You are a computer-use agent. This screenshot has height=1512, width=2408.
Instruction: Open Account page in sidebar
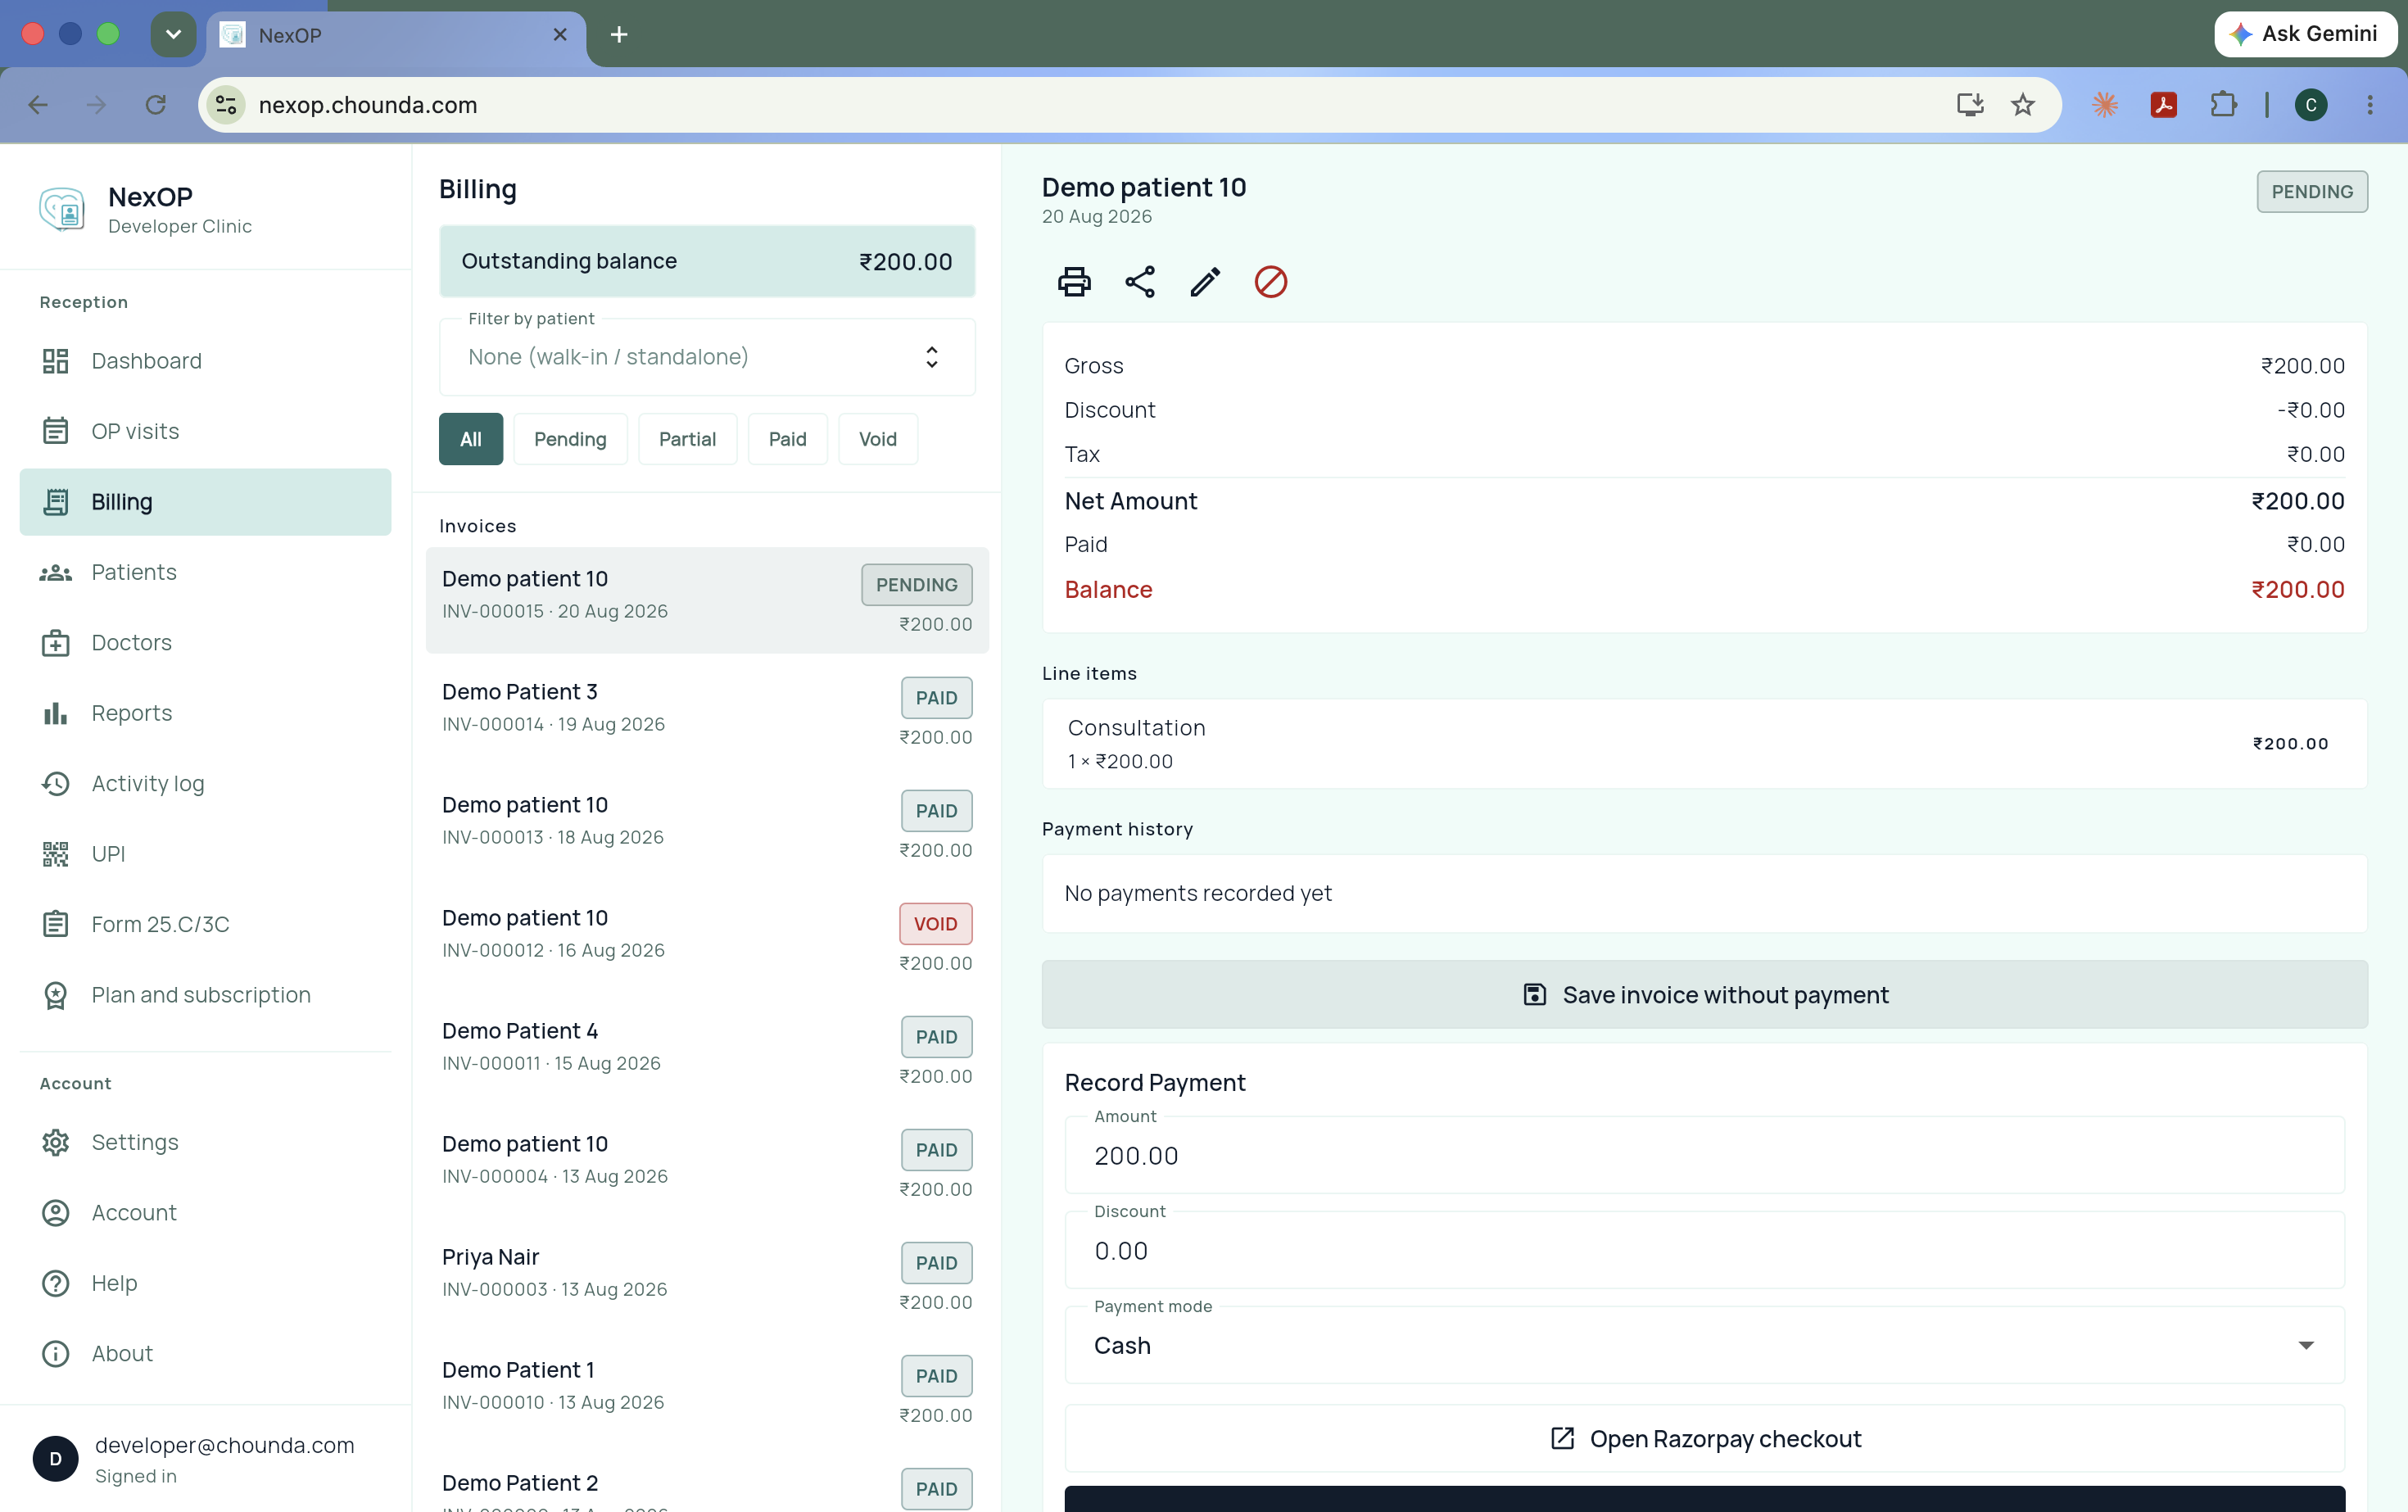pyautogui.click(x=205, y=1212)
